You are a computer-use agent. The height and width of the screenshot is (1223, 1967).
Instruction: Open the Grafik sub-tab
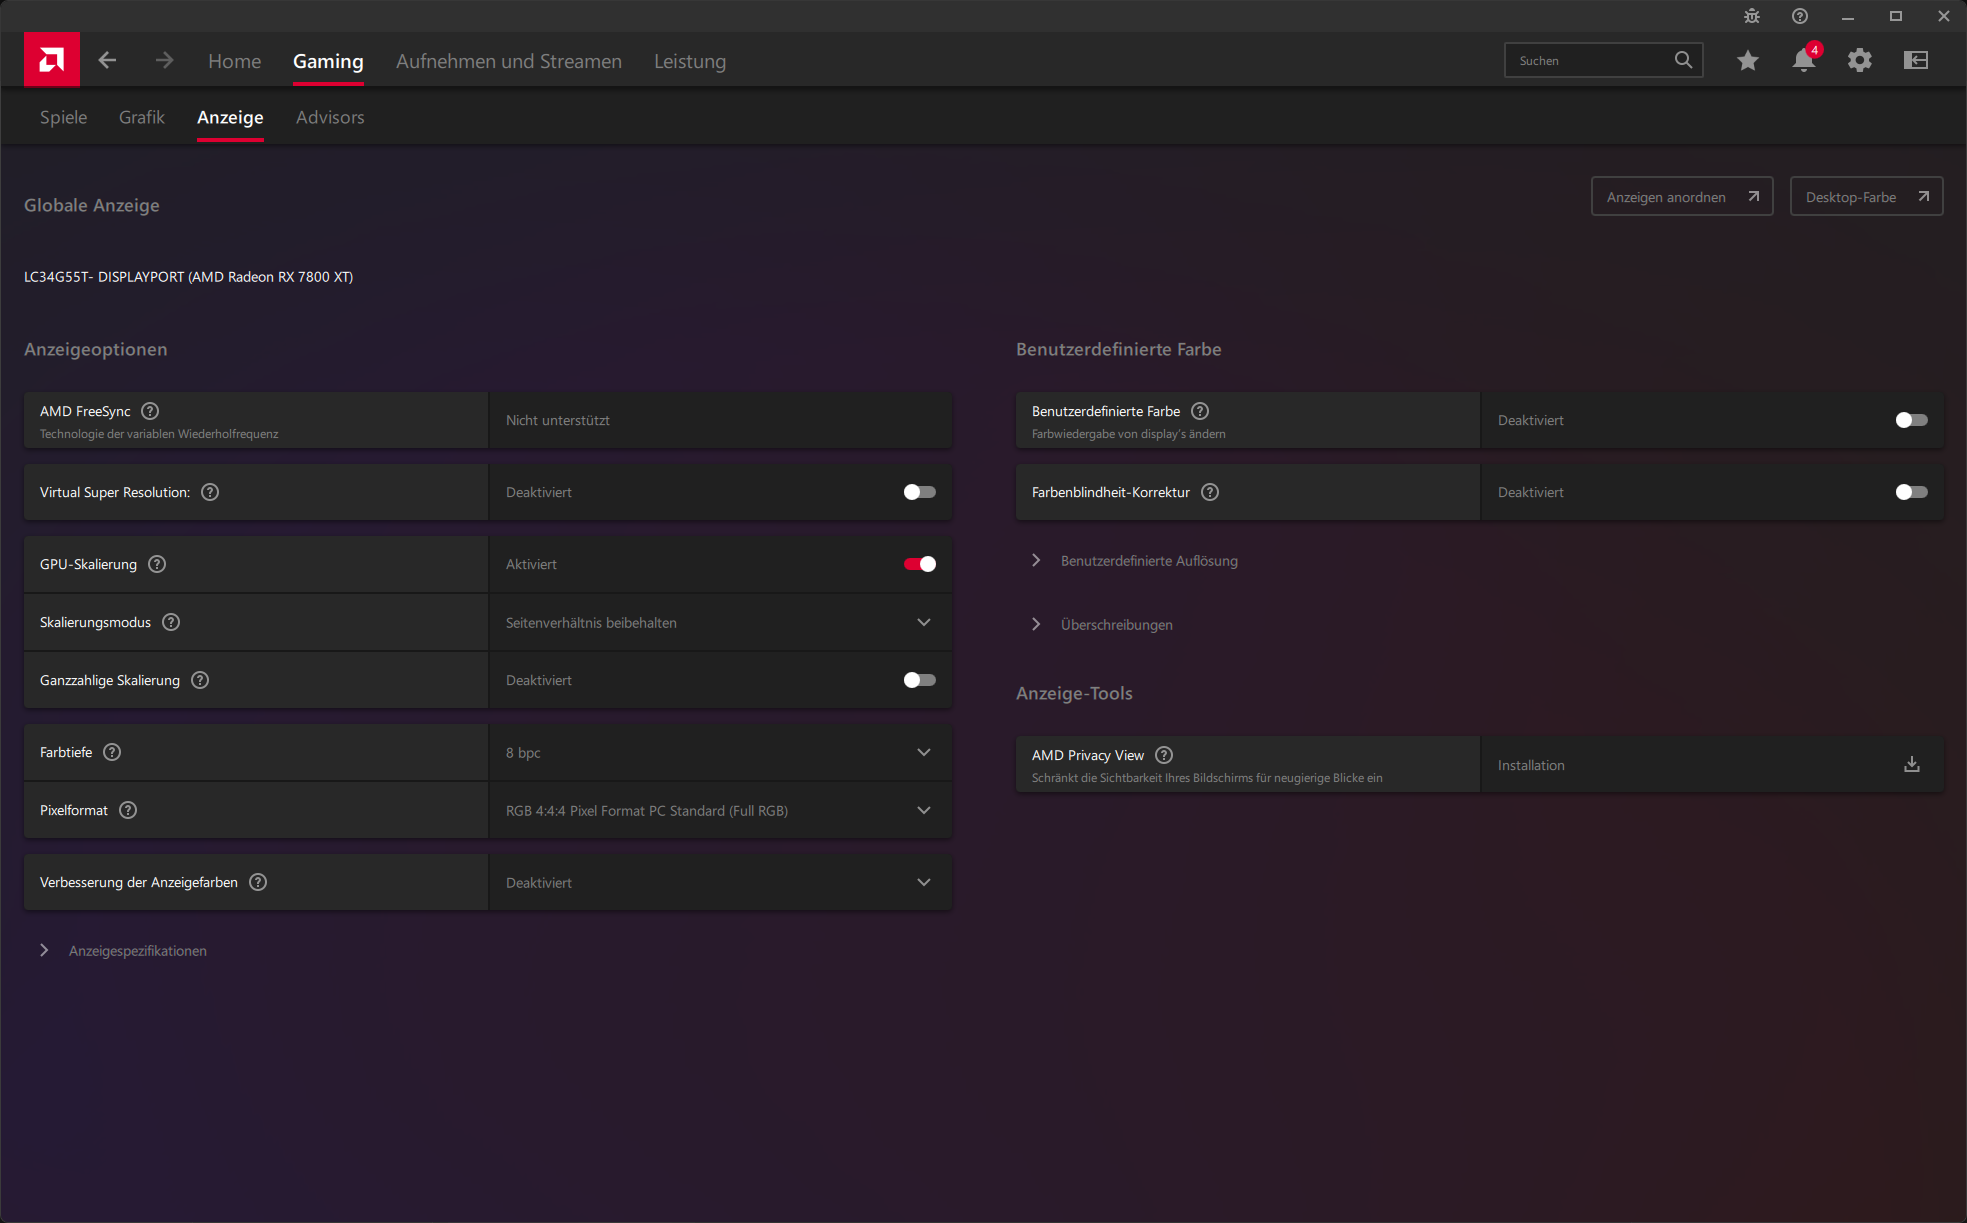141,117
